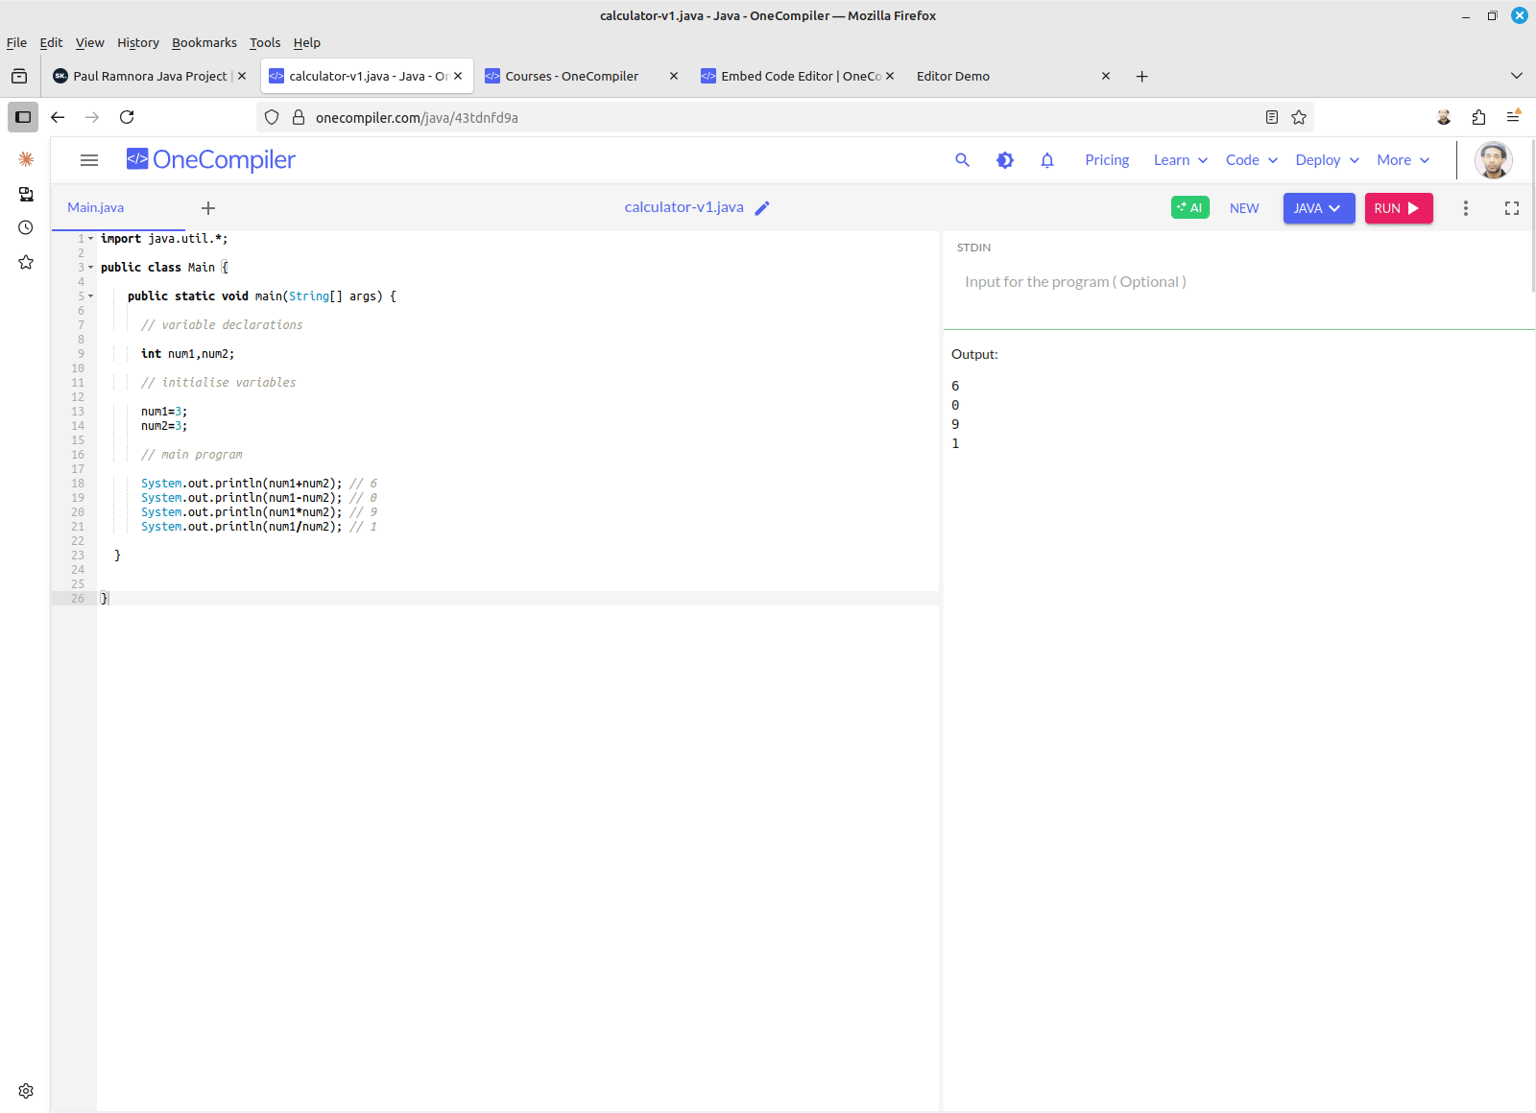Screen dimensions: 1536x1113
Task: Open the search magnifier icon
Action: (962, 160)
